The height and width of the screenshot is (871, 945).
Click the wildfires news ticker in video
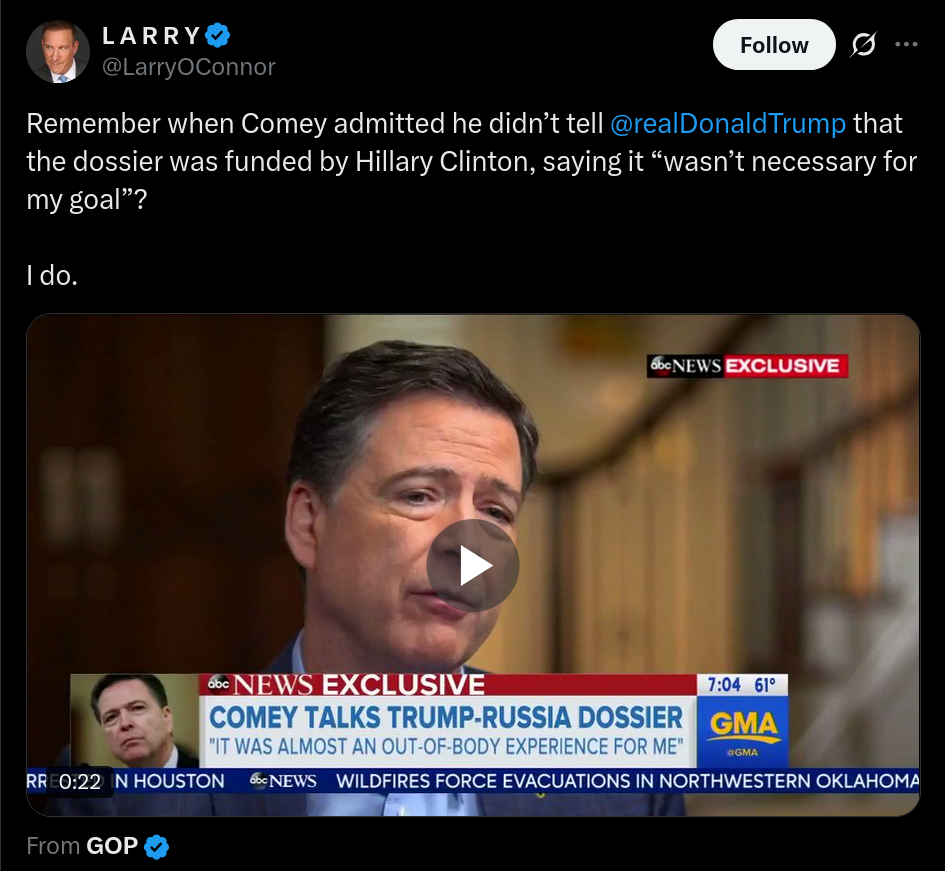627,781
